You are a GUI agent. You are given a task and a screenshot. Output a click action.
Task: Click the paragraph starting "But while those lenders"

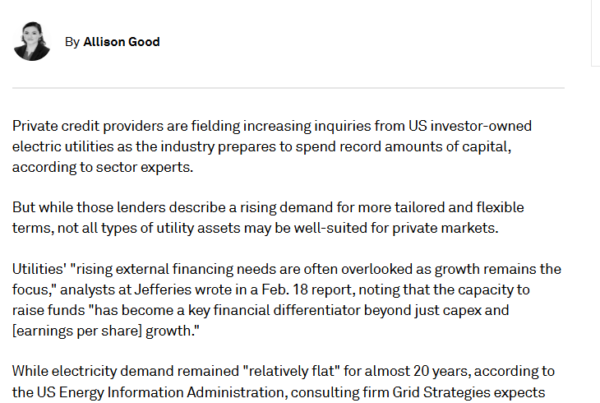point(268,217)
